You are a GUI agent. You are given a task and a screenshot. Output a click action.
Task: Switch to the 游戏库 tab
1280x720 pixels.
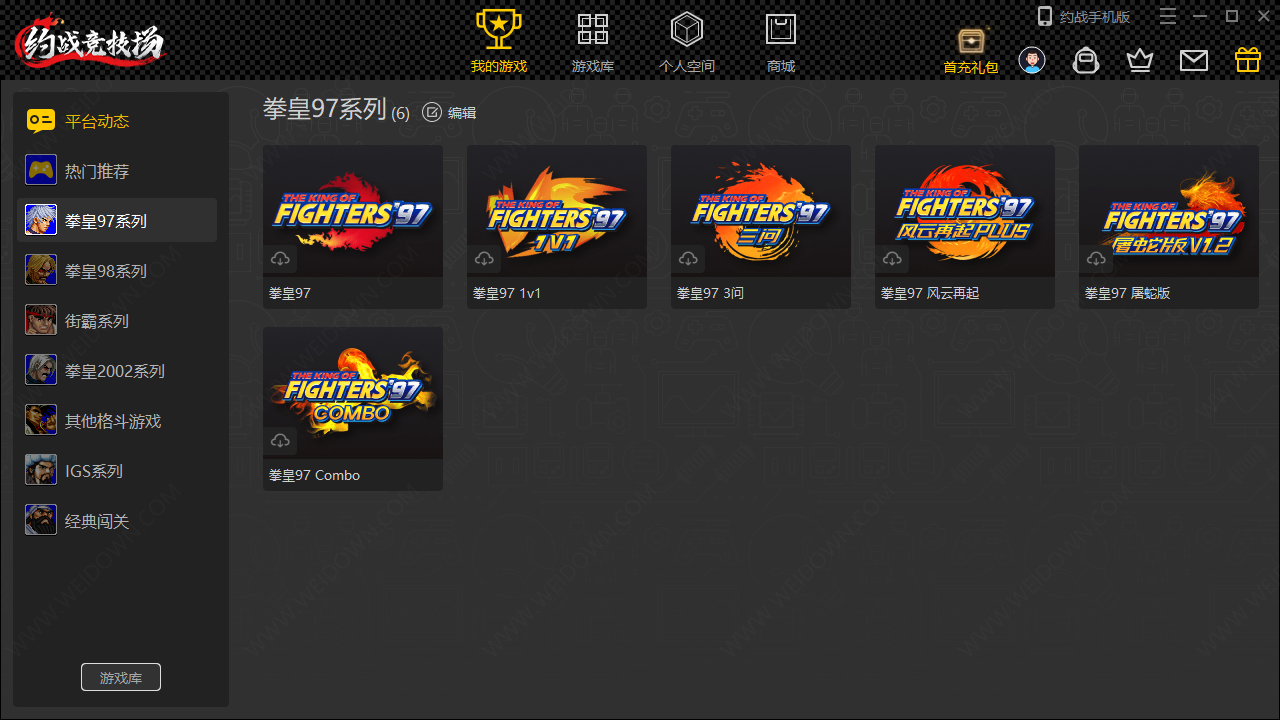pos(593,40)
